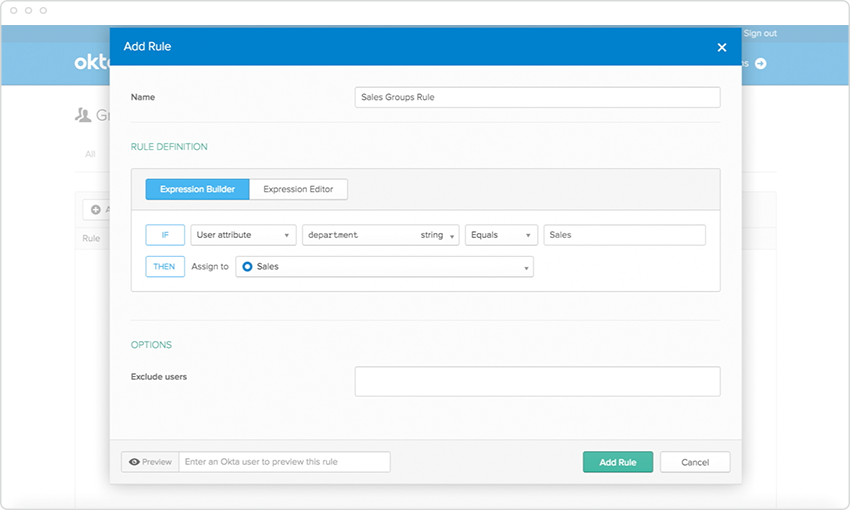850x510 pixels.
Task: Click the THEN action button
Action: tap(165, 267)
